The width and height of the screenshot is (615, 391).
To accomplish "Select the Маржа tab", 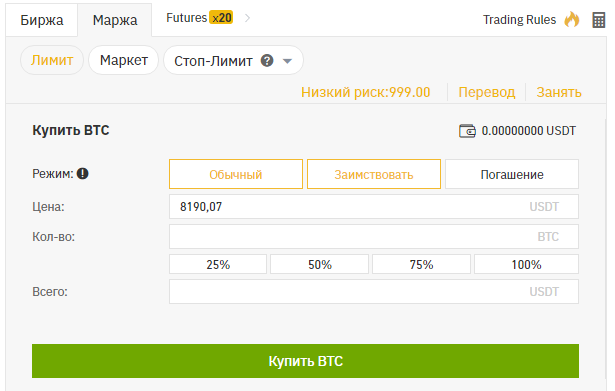I will pos(115,20).
